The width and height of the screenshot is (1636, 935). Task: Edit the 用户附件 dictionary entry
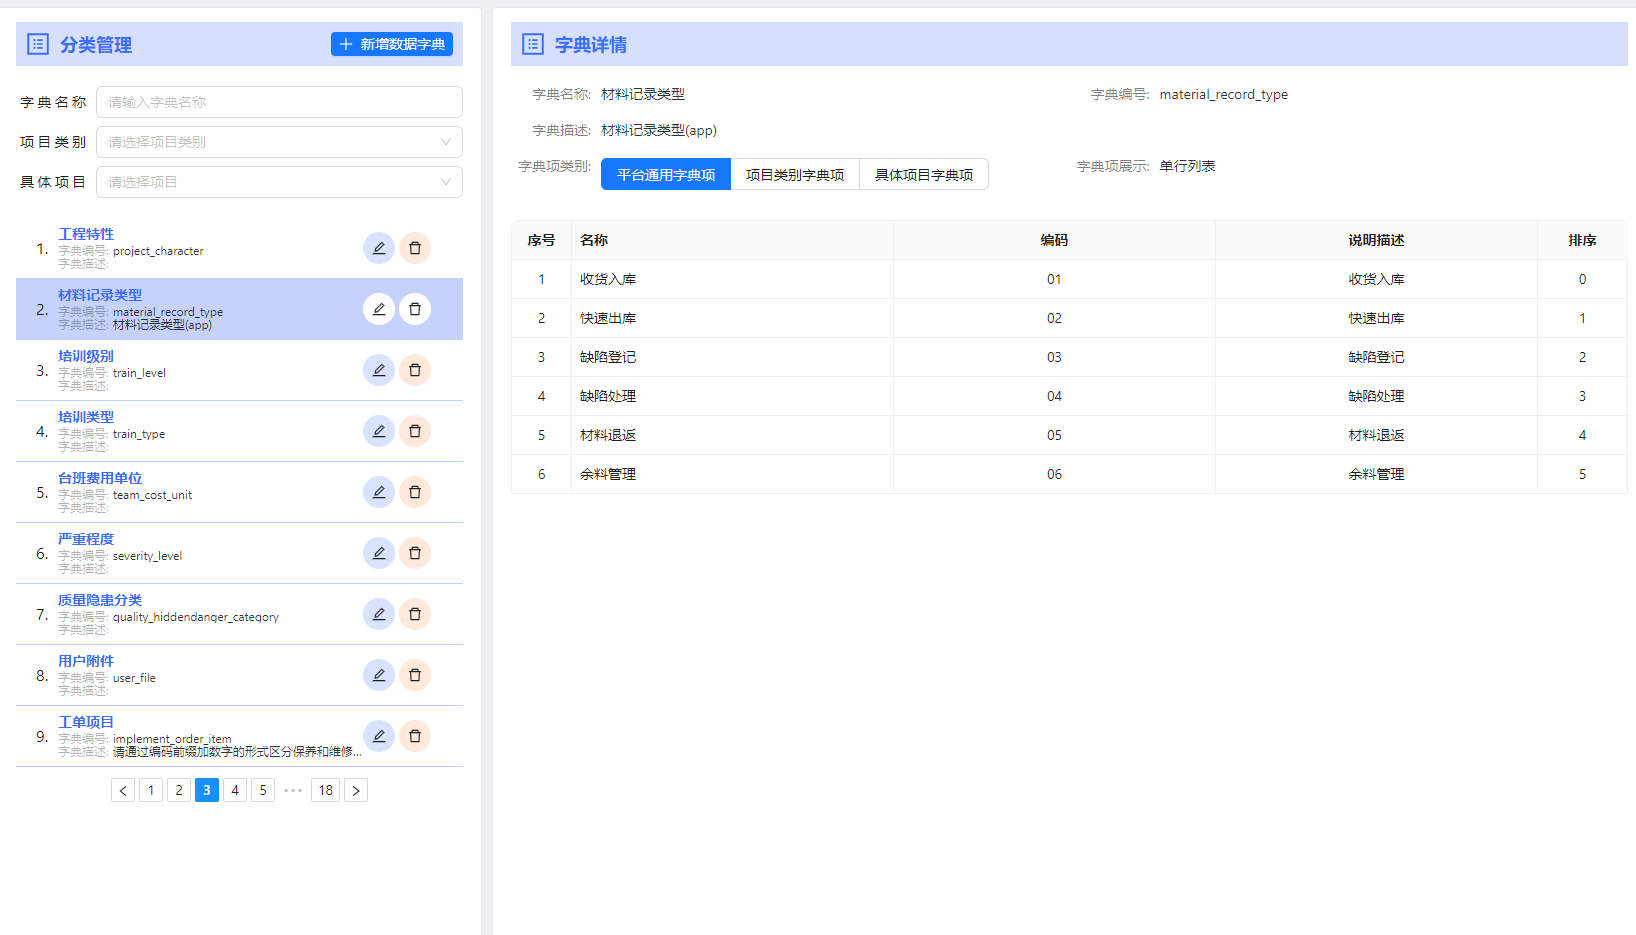pos(379,675)
